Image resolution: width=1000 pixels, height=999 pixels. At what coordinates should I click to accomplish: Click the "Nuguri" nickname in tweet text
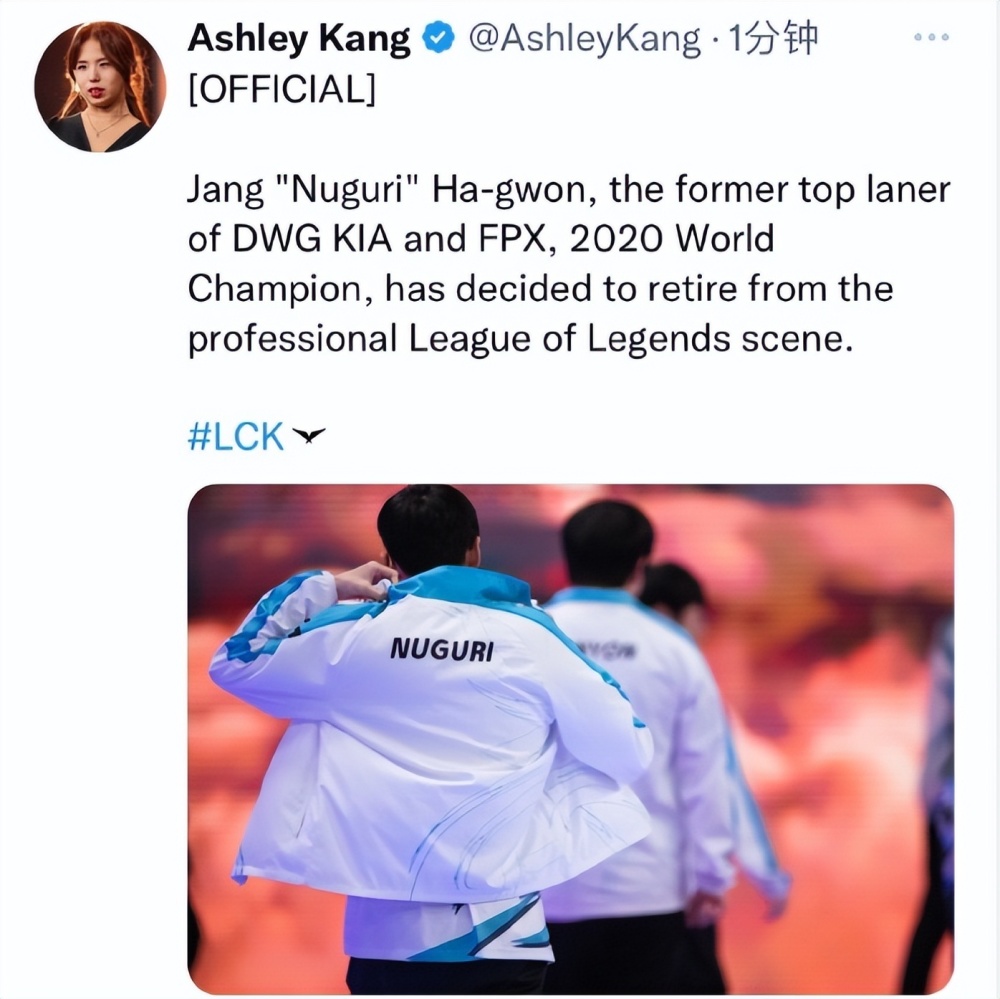pyautogui.click(x=347, y=189)
